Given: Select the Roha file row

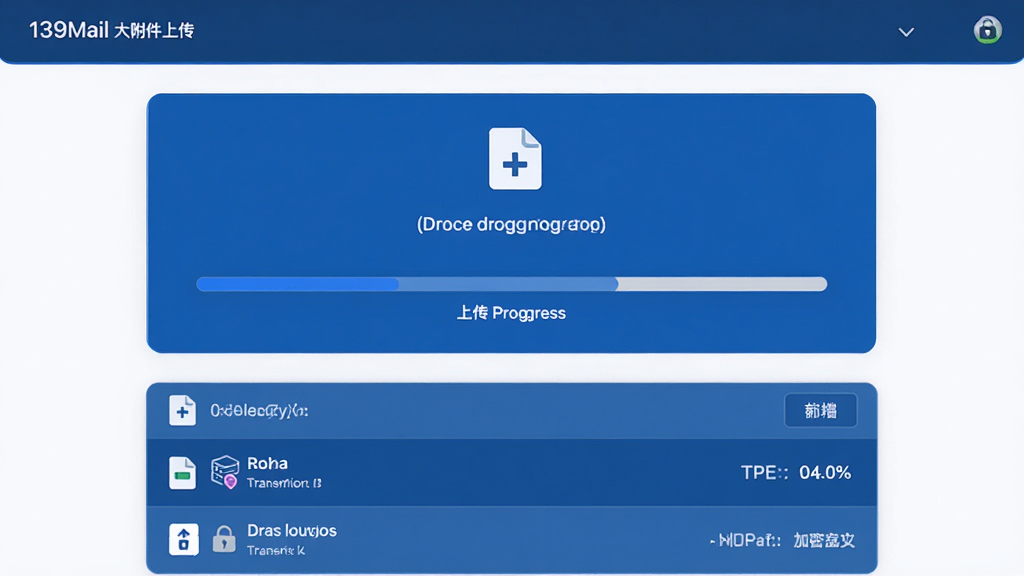Looking at the screenshot, I should click(511, 473).
